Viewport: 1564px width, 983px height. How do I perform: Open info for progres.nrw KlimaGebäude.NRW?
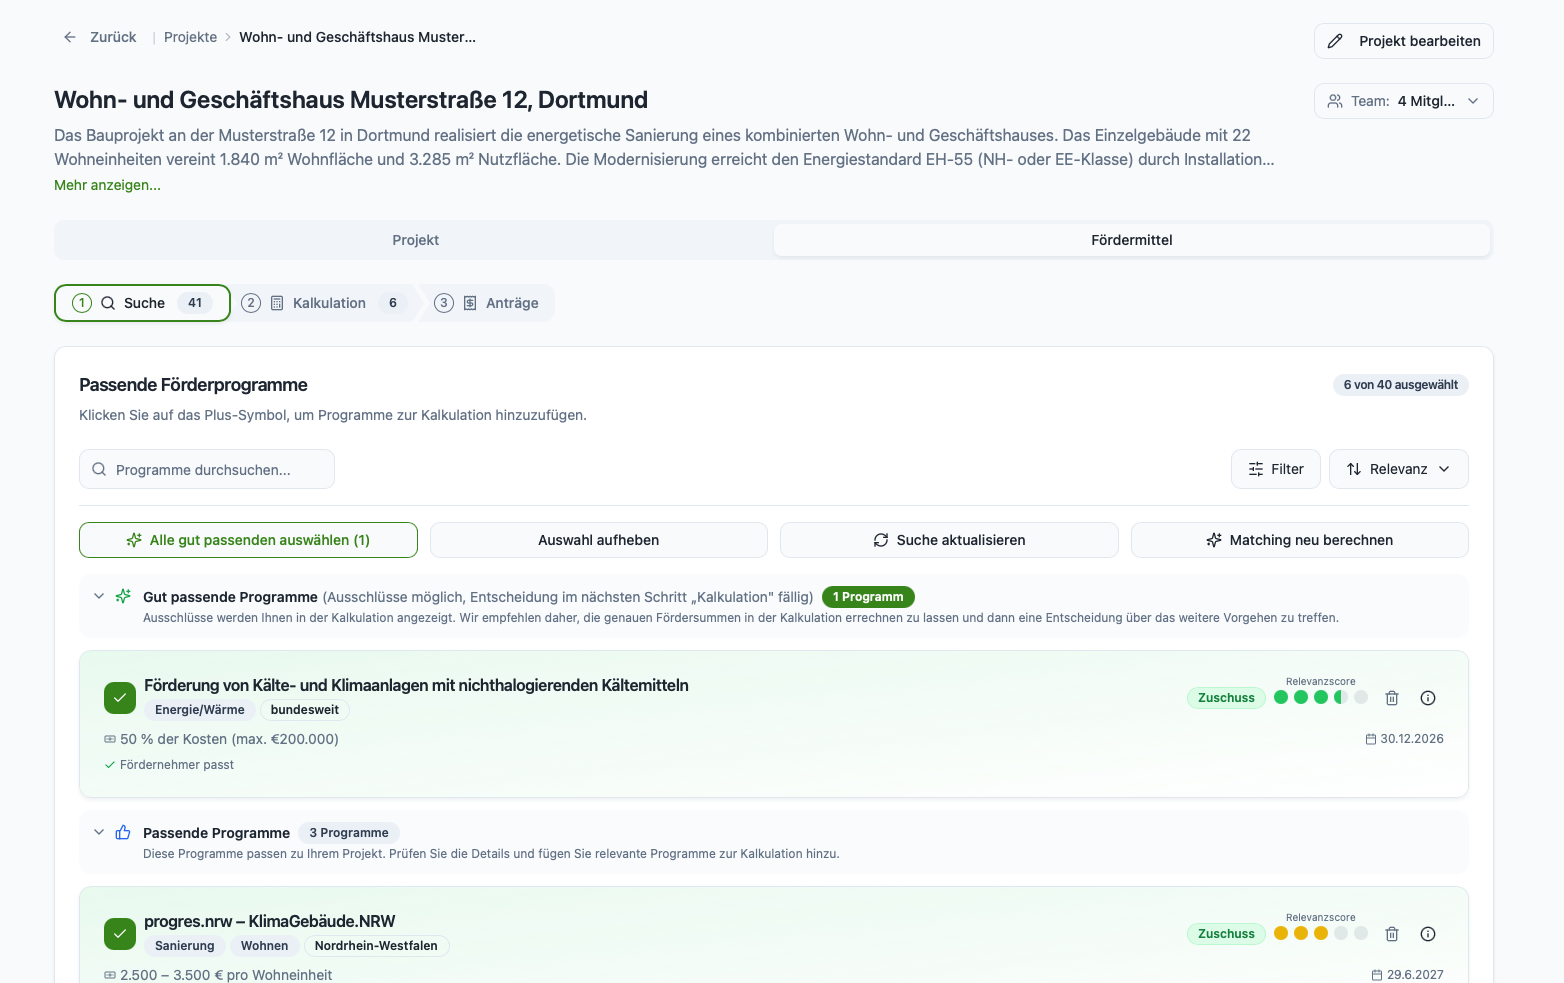pos(1428,934)
